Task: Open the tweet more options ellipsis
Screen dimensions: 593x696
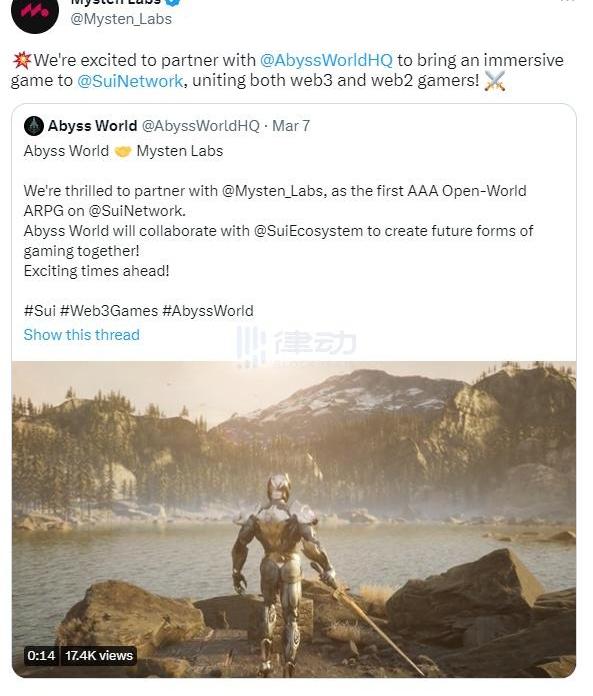Action: click(x=567, y=2)
